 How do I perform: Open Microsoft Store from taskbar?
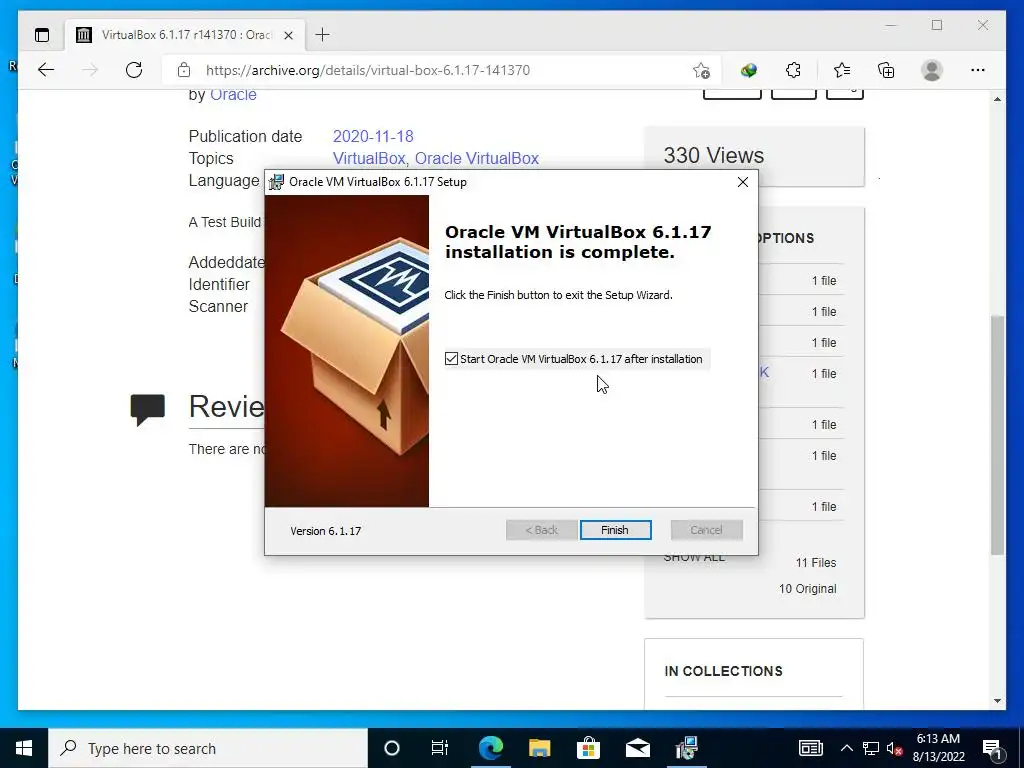click(x=588, y=748)
